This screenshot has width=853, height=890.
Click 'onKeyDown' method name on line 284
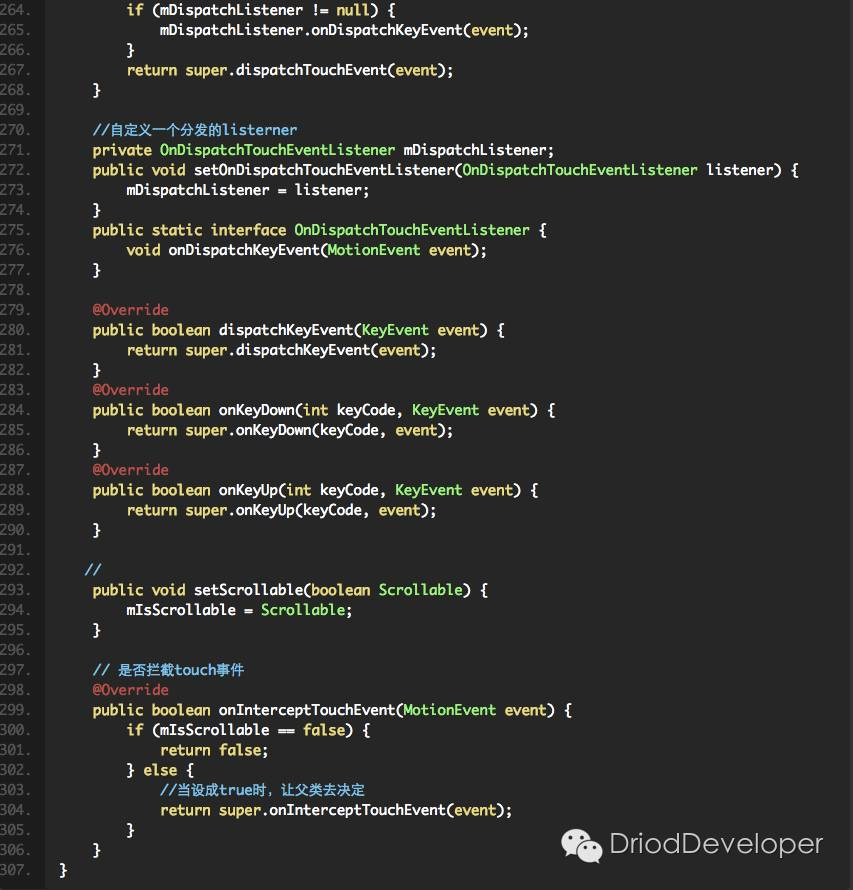(257, 410)
